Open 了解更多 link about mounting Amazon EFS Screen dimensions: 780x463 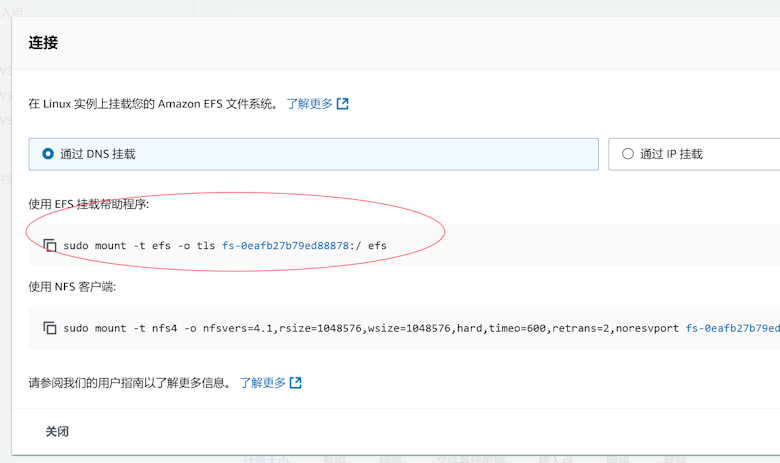pyautogui.click(x=309, y=103)
